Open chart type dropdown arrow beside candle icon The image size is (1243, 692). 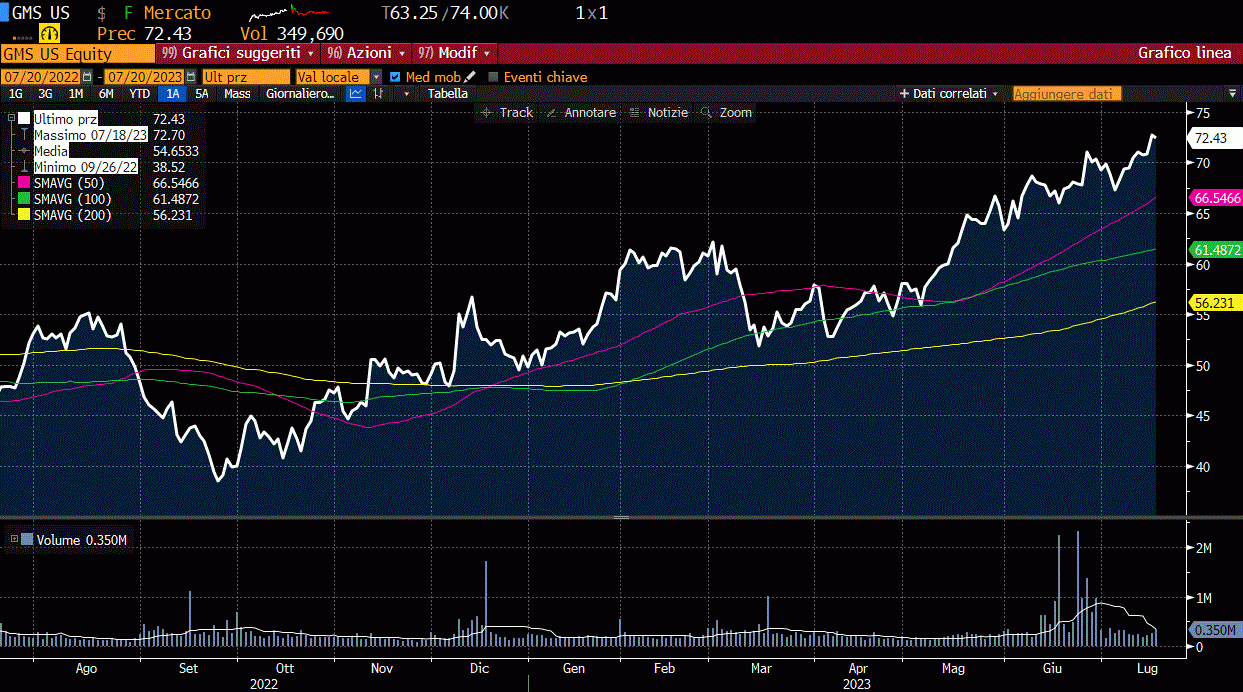click(x=405, y=94)
